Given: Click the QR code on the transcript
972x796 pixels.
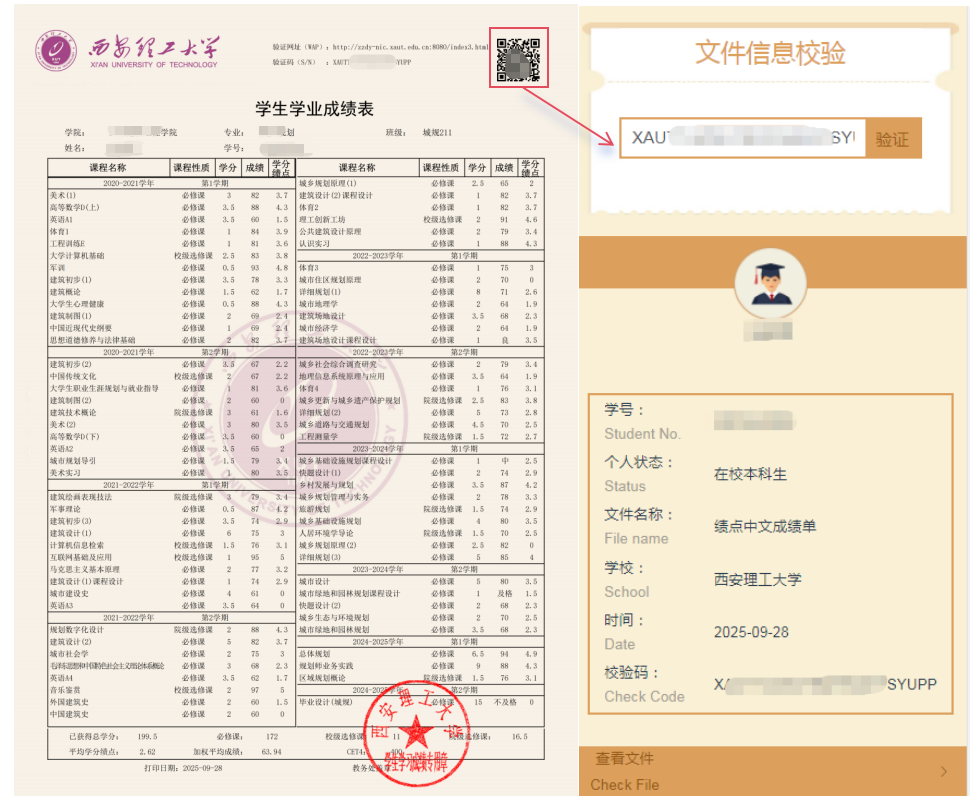Looking at the screenshot, I should pyautogui.click(x=518, y=59).
